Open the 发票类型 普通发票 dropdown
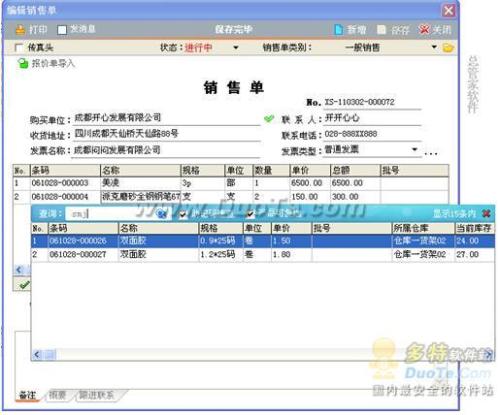Image resolution: width=500 pixels, height=415 pixels. coord(415,149)
